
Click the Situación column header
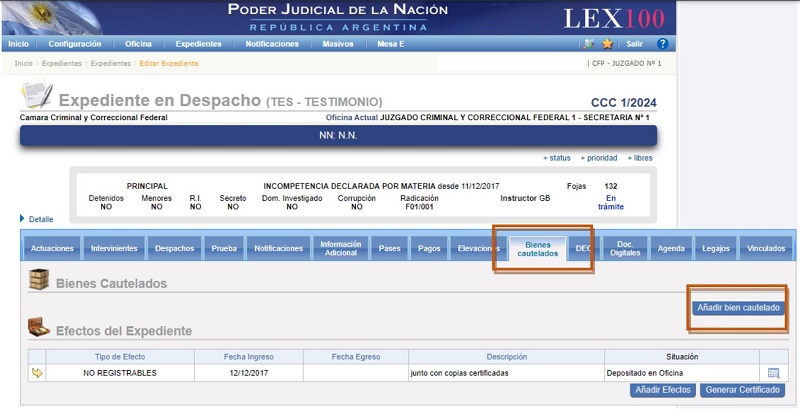[682, 357]
